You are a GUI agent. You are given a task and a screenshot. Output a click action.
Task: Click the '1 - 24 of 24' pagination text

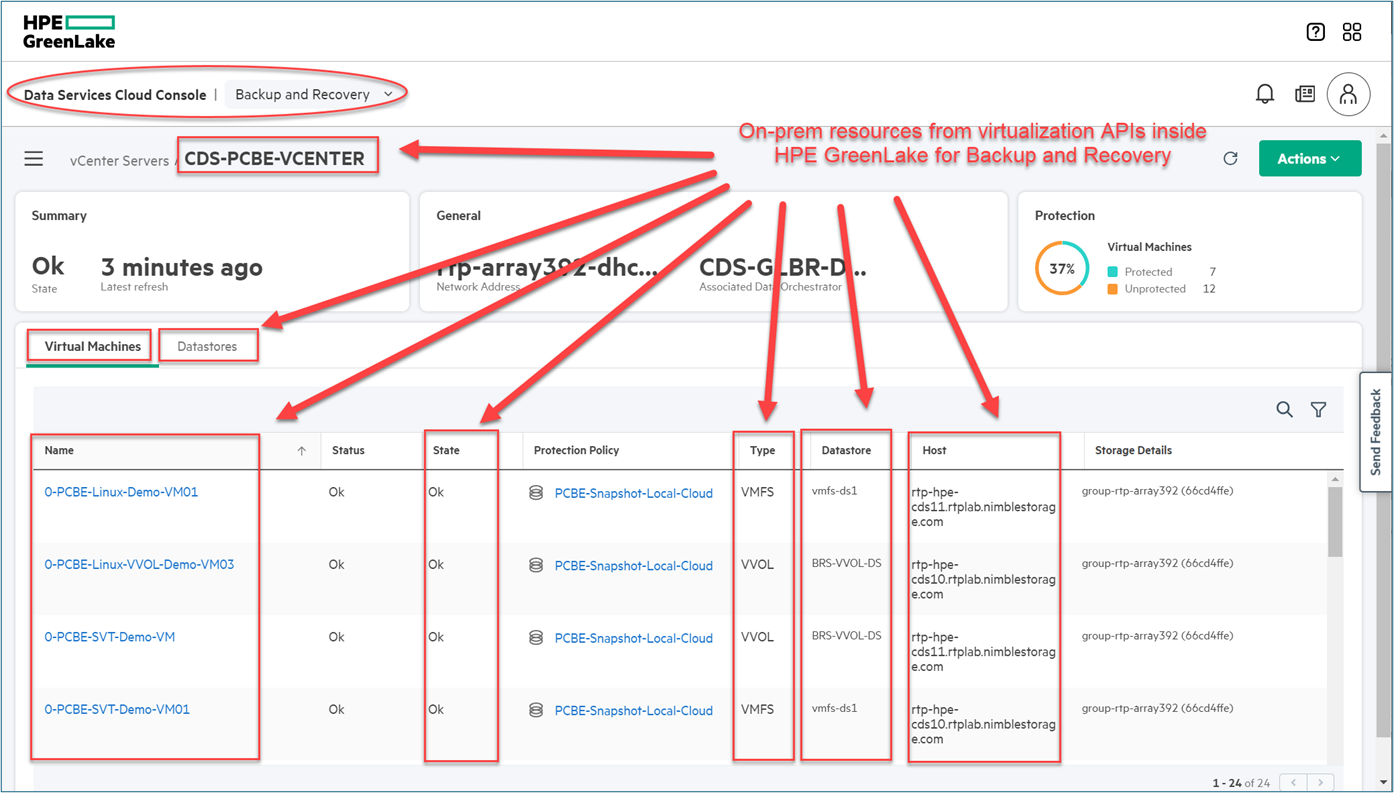pyautogui.click(x=1241, y=782)
